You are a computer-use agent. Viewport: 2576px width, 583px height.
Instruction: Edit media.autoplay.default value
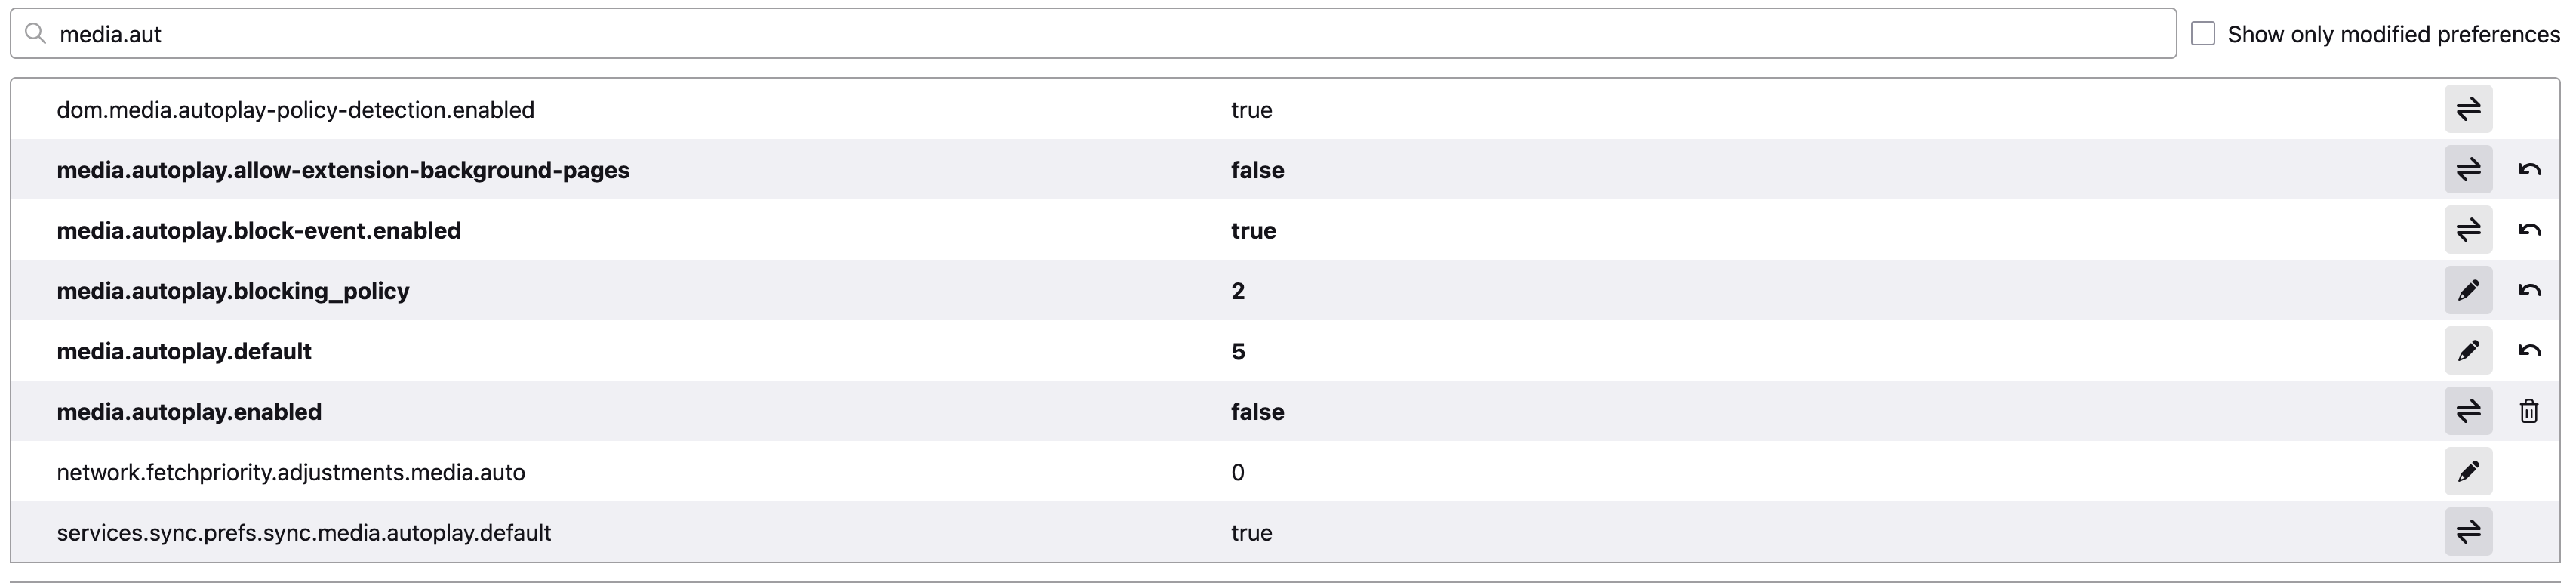[x=2468, y=351]
